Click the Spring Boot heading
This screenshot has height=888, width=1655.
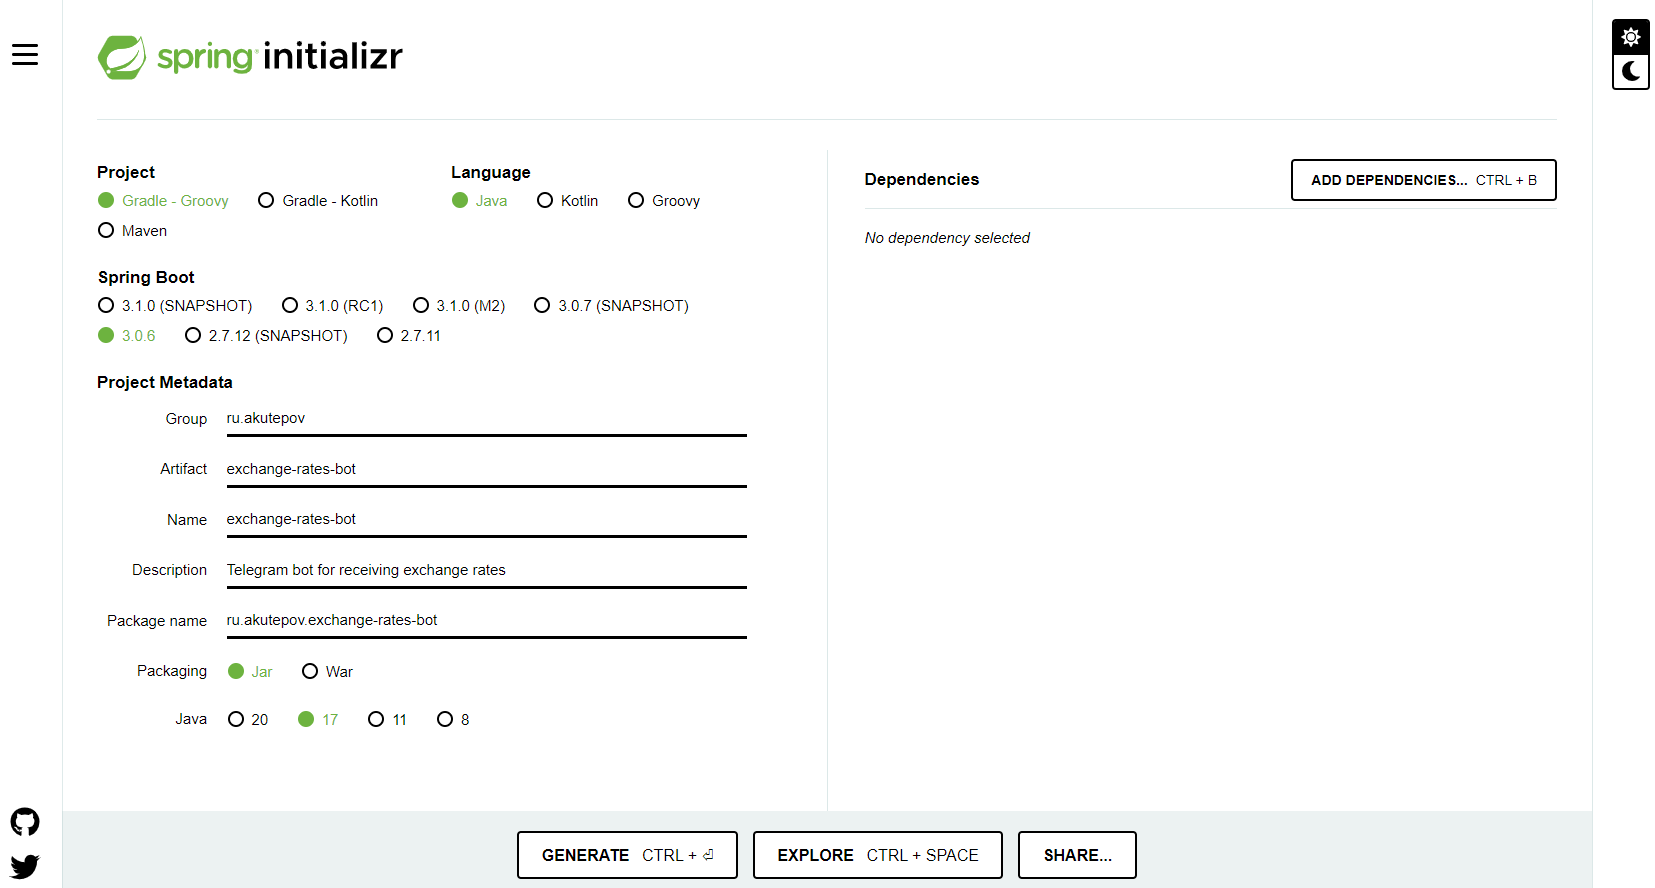[x=146, y=277]
